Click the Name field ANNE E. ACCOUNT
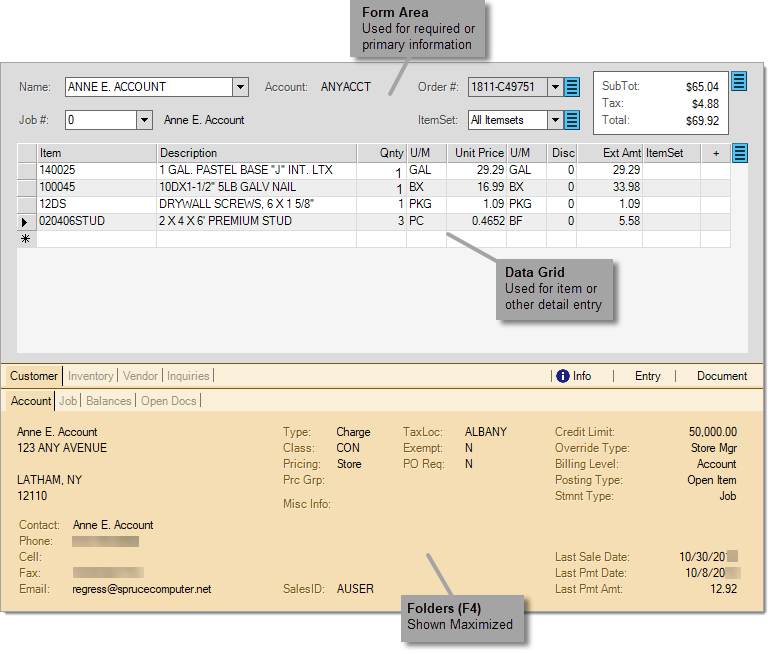This screenshot has height=654, width=771. (x=148, y=87)
